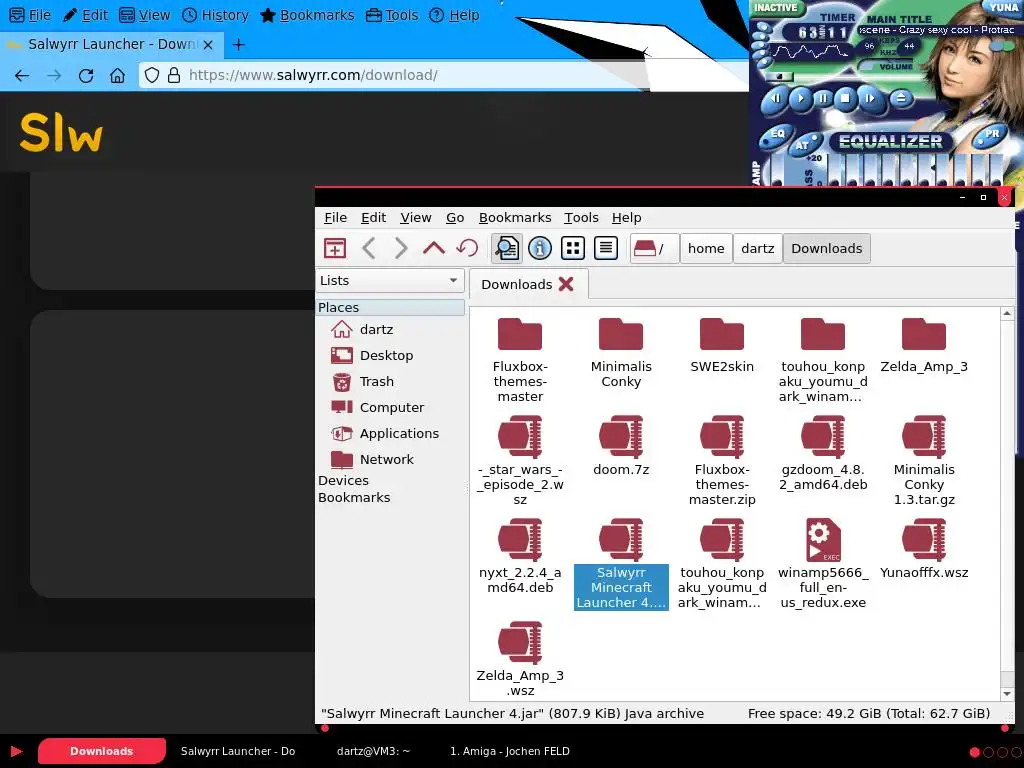
Task: Switch to icon grid view
Action: 573,248
